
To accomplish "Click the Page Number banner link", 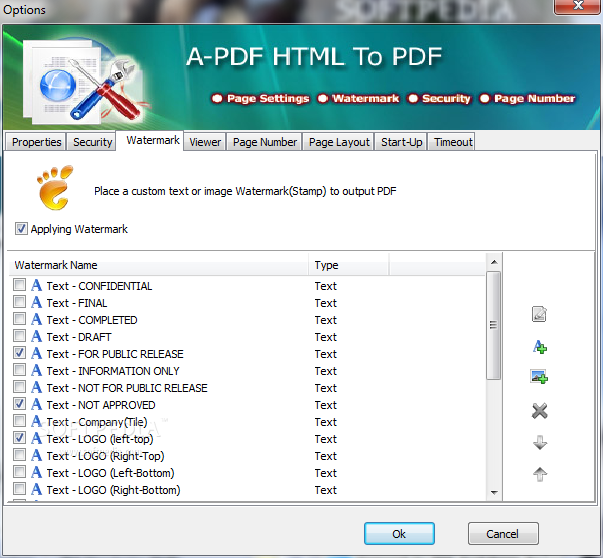I will point(528,98).
